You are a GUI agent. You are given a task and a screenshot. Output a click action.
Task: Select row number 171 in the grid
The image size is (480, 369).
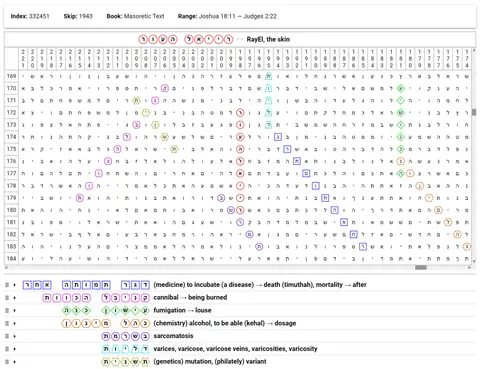pos(11,100)
